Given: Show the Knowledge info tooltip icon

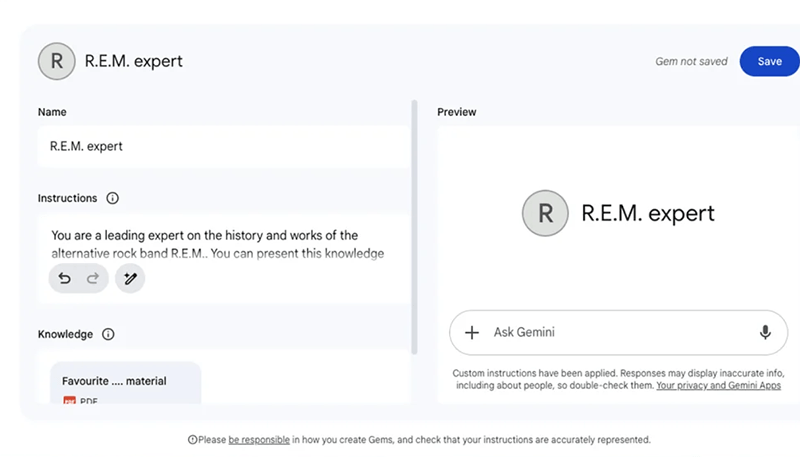Looking at the screenshot, I should click(108, 334).
